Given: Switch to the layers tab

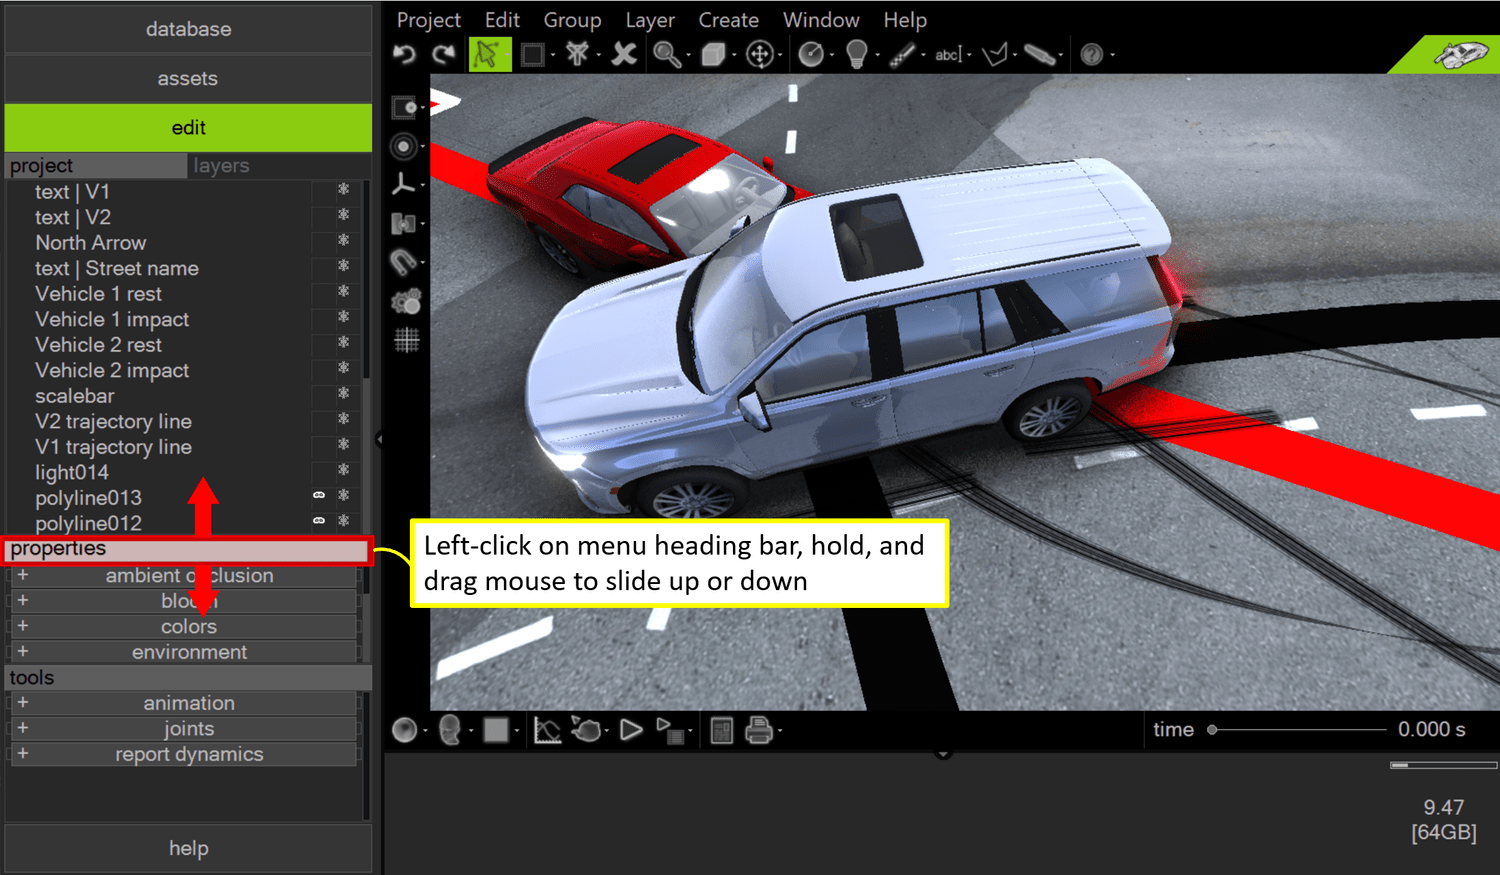Looking at the screenshot, I should point(221,165).
